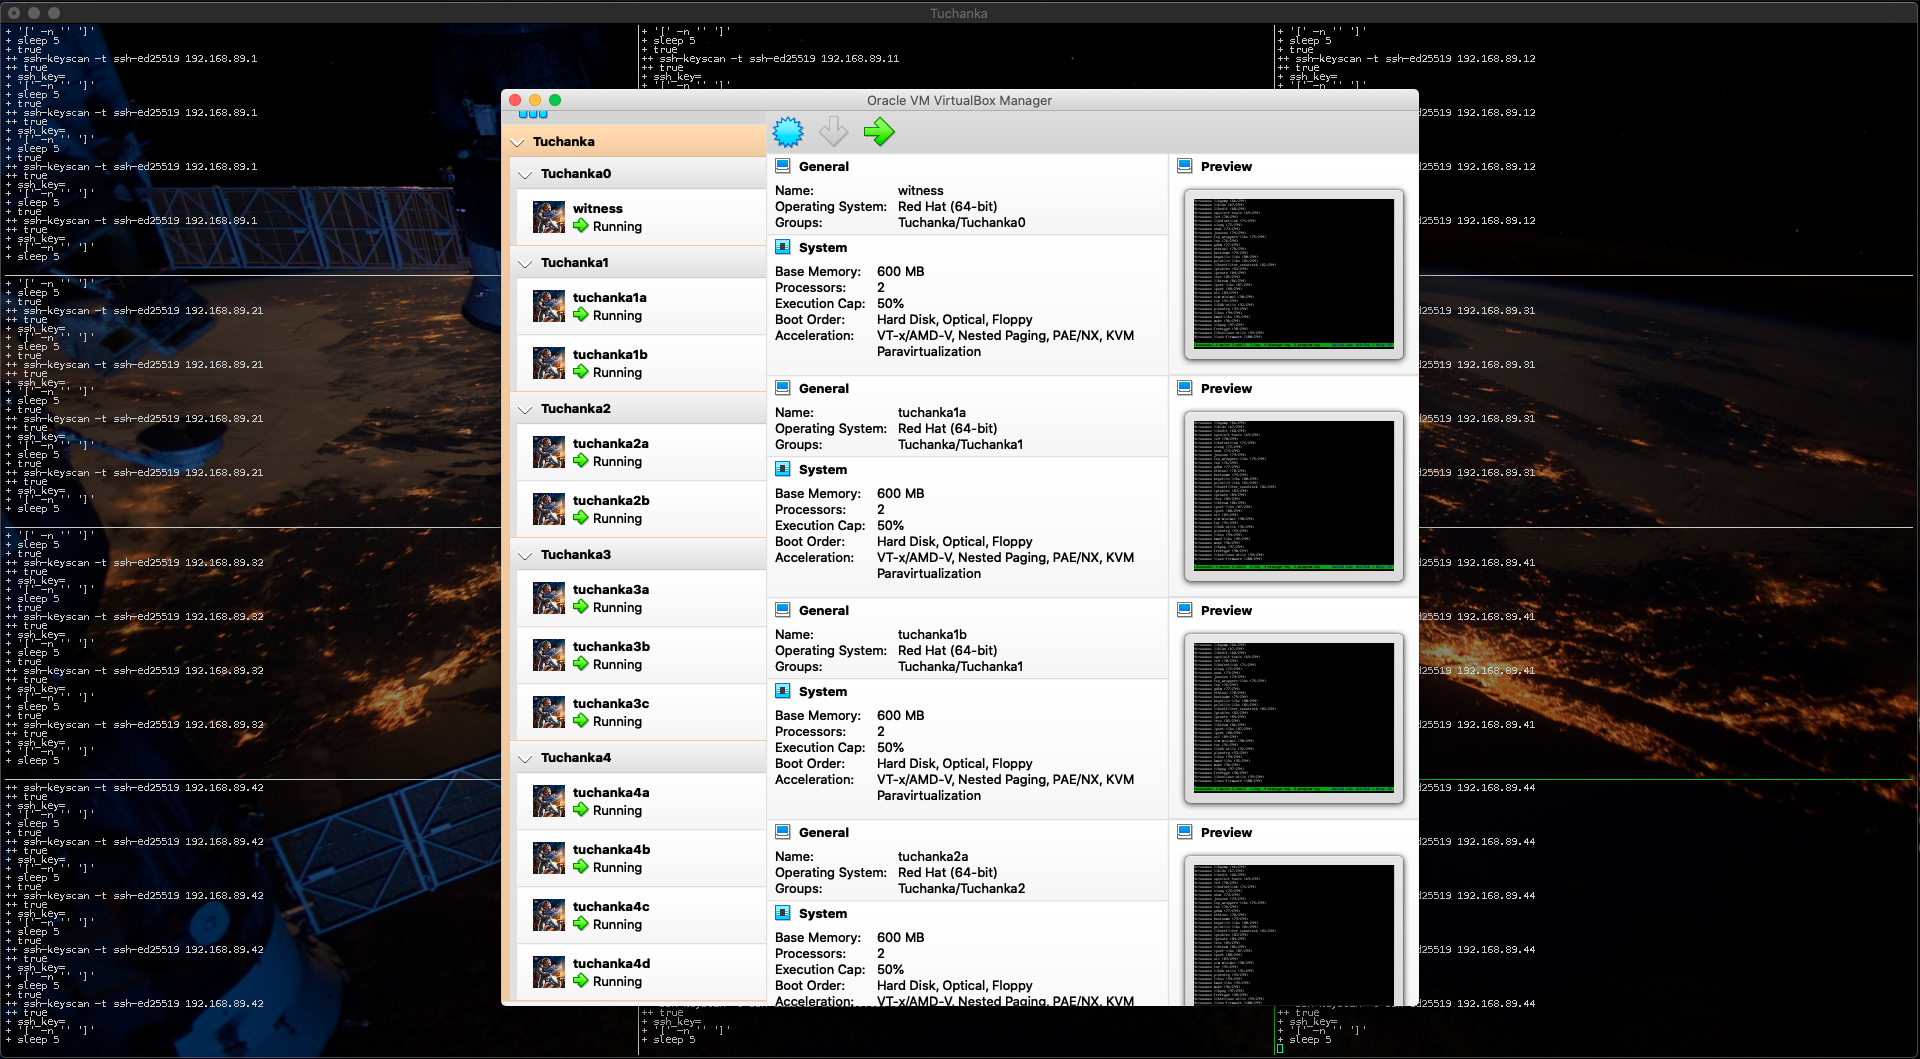Click the running status arrow under witness
This screenshot has width=1920, height=1059.
pyautogui.click(x=581, y=226)
